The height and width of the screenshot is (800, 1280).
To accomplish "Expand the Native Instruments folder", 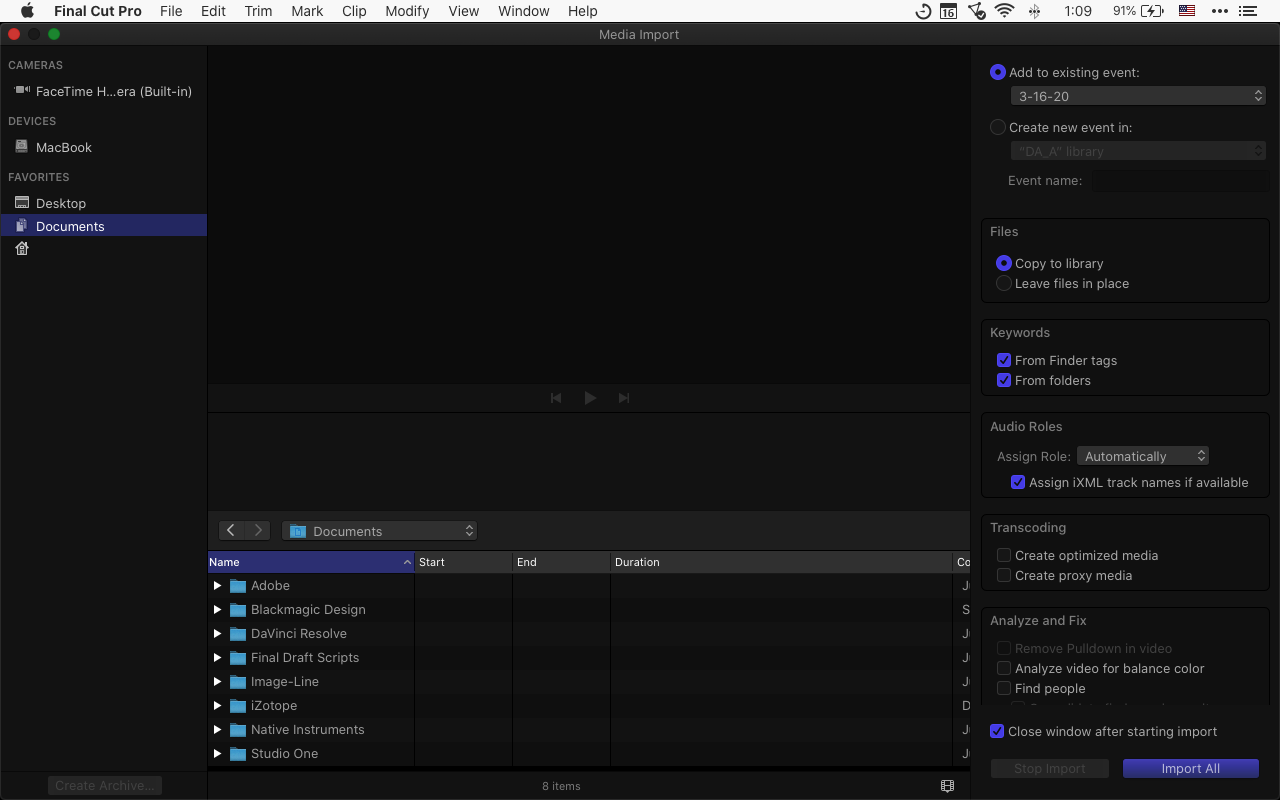I will coord(217,730).
